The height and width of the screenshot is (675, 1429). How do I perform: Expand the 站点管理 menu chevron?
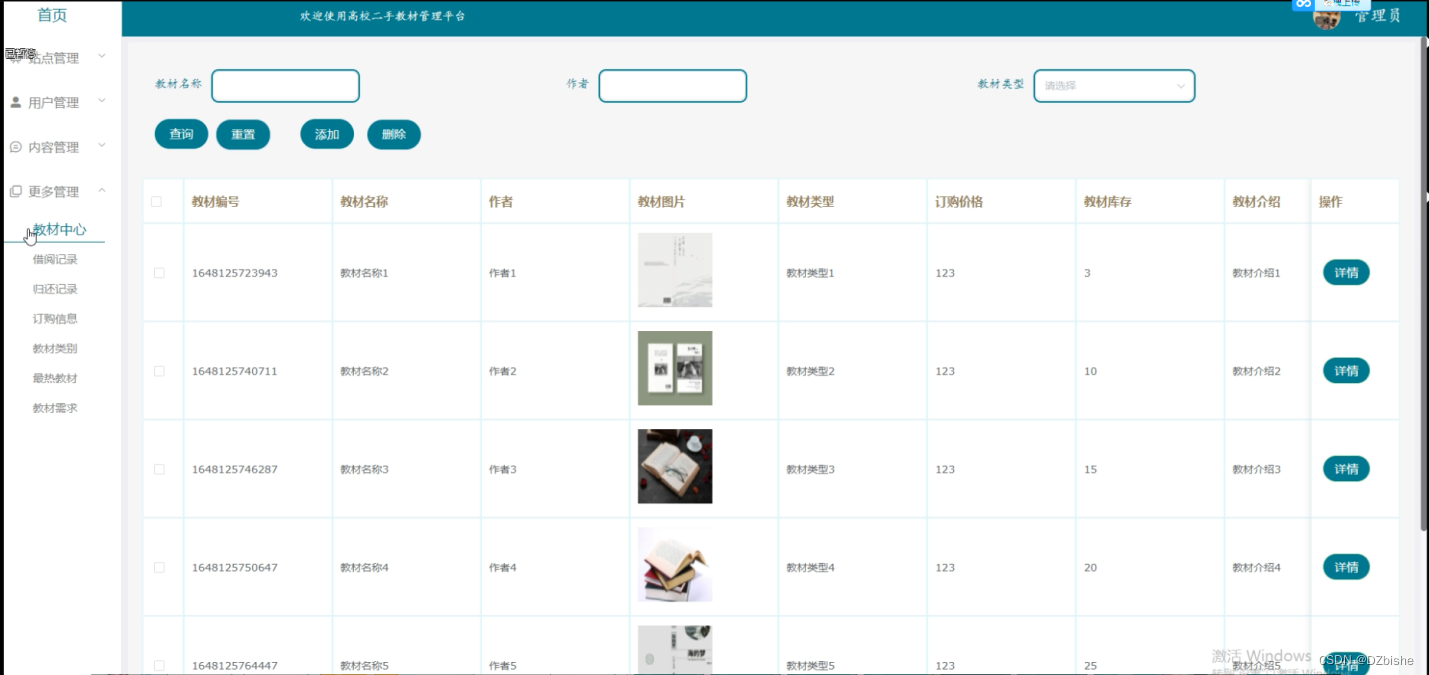pyautogui.click(x=102, y=57)
